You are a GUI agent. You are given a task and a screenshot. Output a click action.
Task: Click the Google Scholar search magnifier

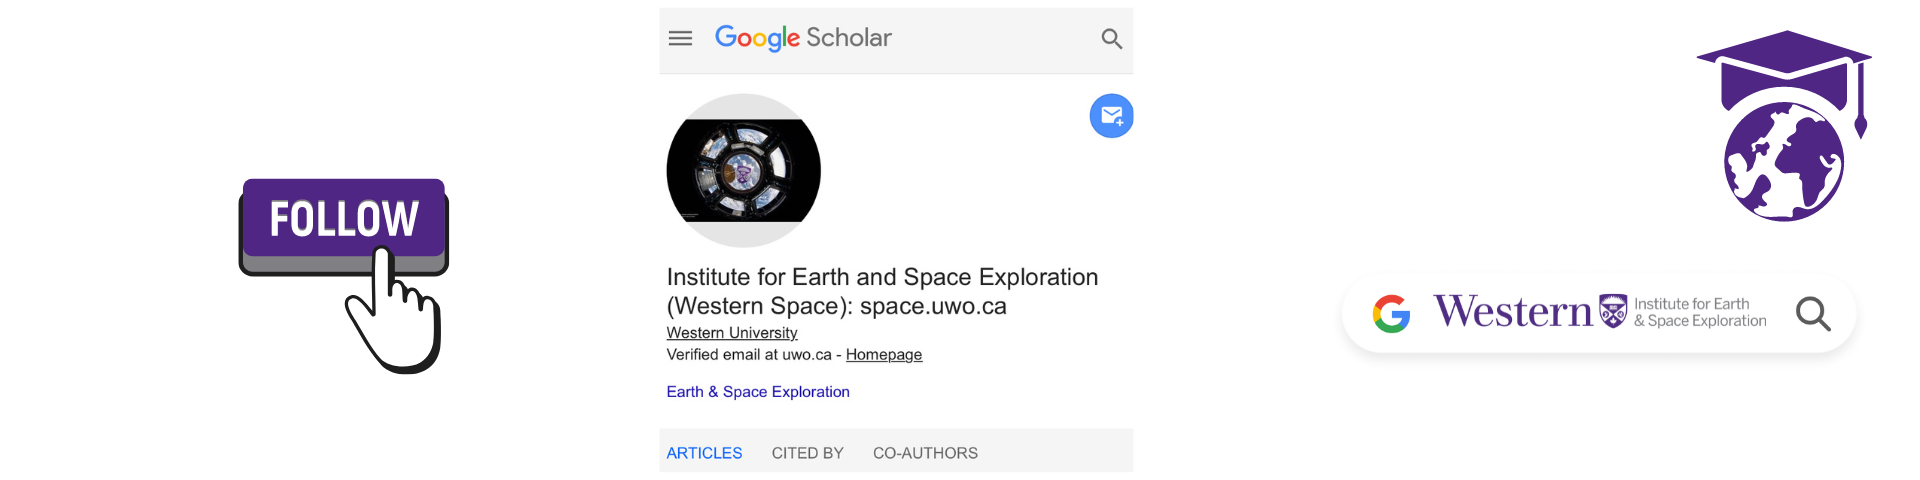pyautogui.click(x=1111, y=39)
